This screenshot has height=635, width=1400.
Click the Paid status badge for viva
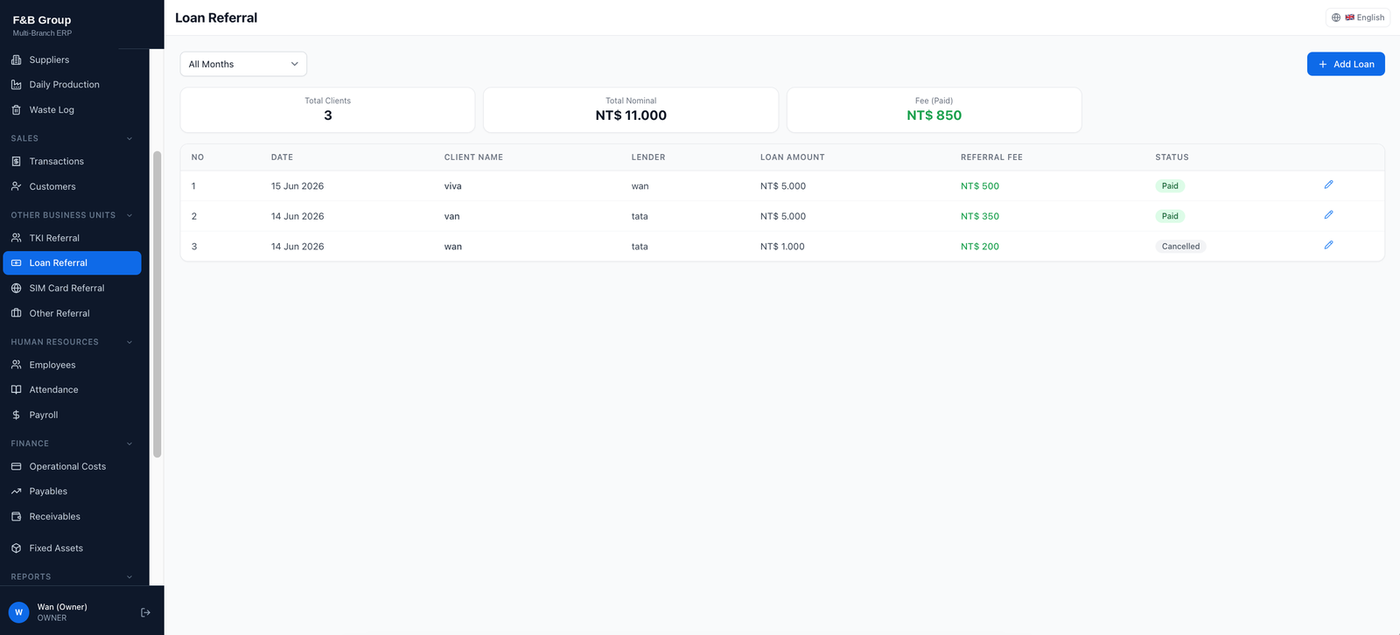coord(1170,186)
